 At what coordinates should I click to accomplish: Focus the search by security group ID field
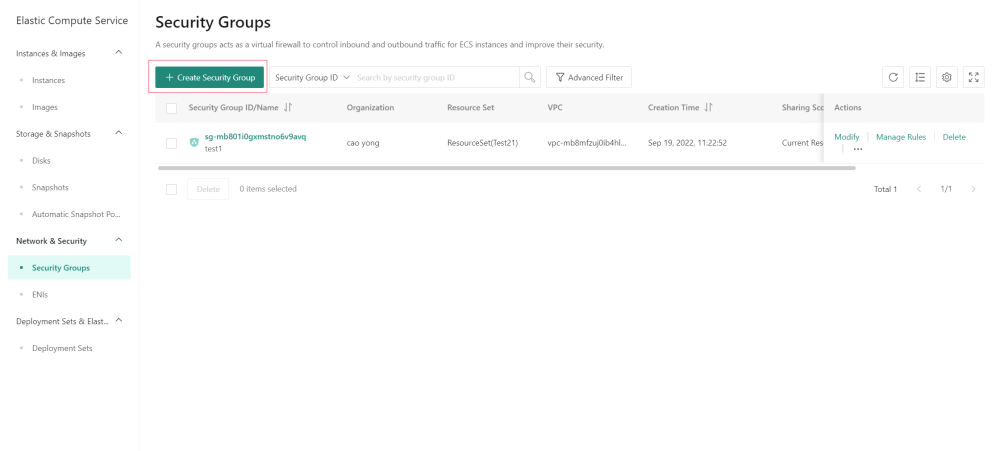[437, 77]
